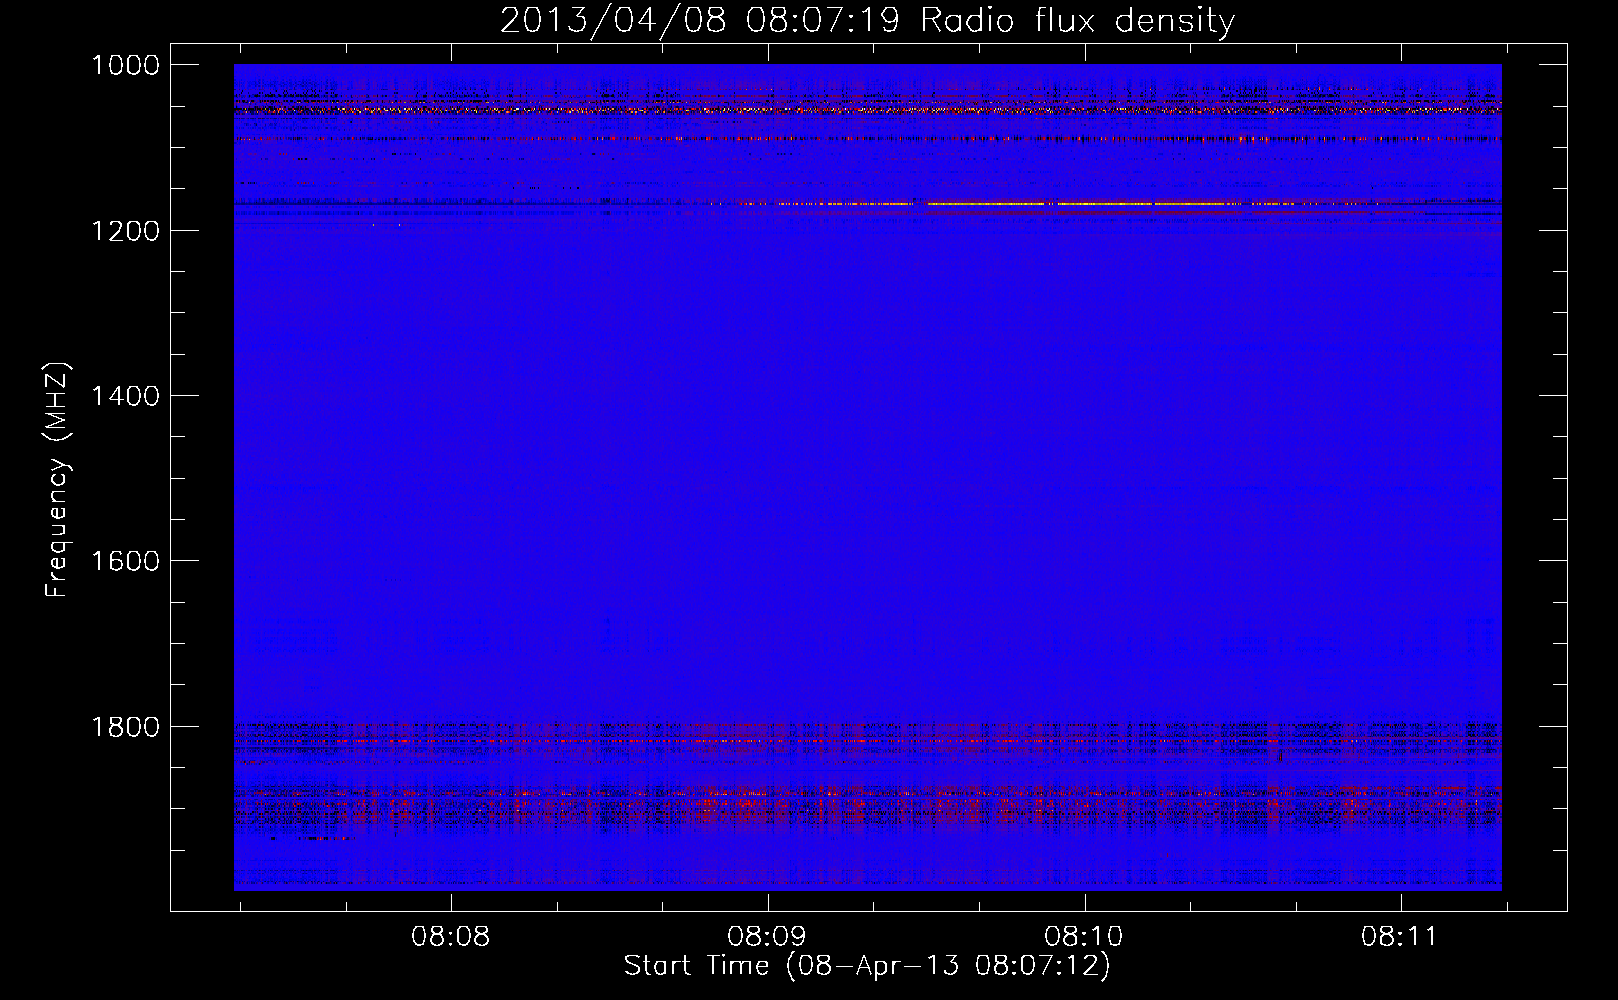Click the 1200 frequency tick label
The image size is (1618, 1000).
click(125, 231)
